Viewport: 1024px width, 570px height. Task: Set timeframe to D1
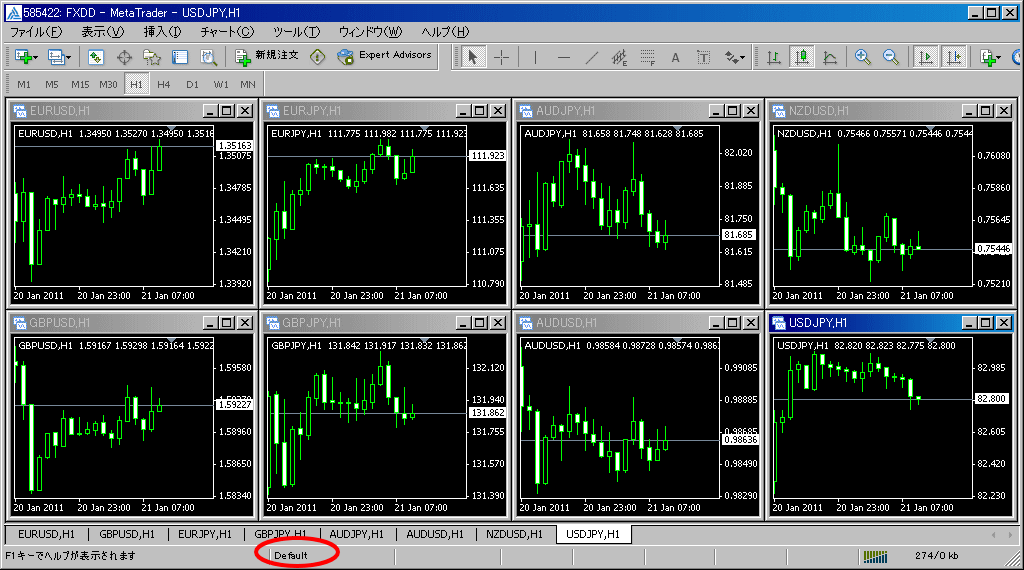[192, 84]
